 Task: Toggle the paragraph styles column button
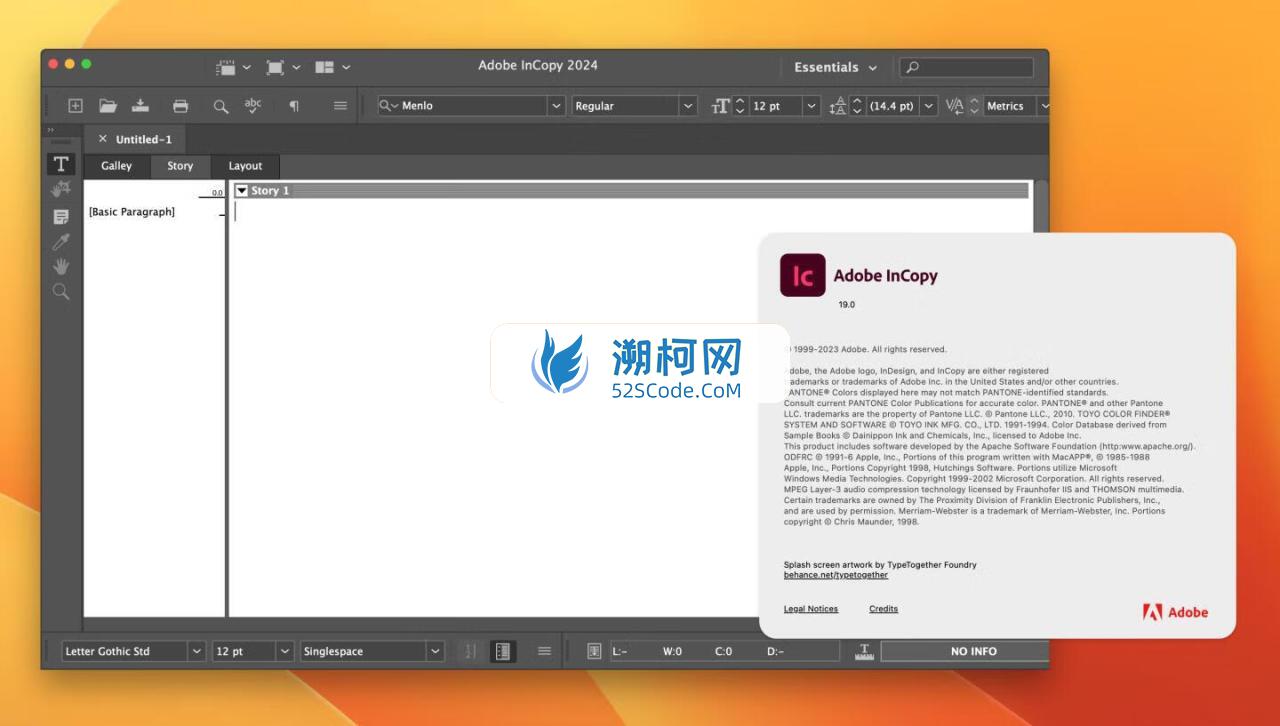[x=502, y=651]
